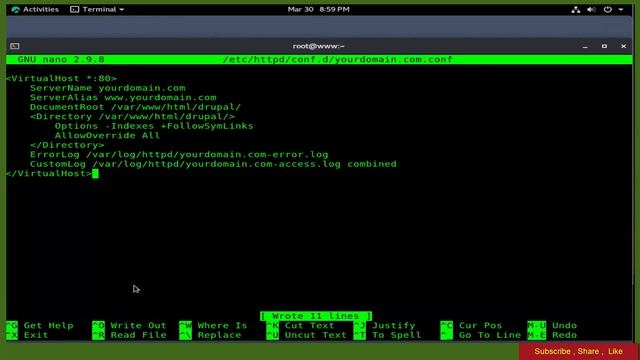
Task: Click the M-E Redo shortcut
Action: pos(552,335)
